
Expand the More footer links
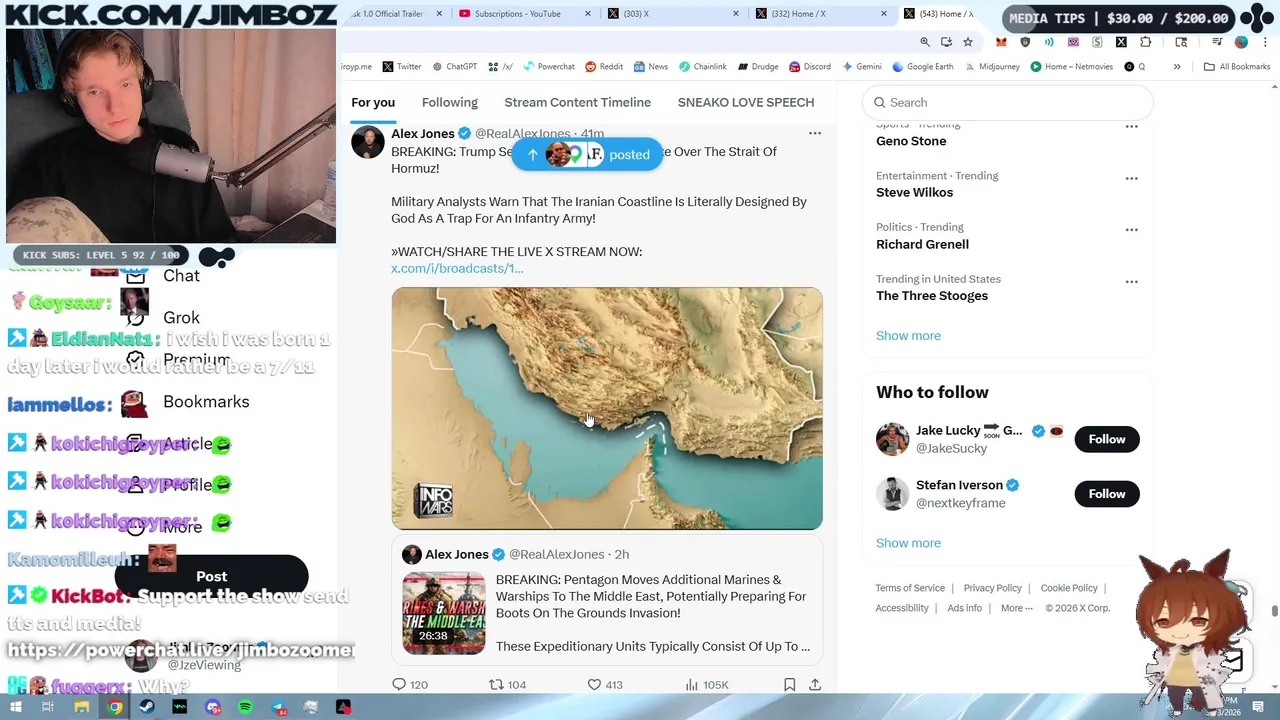pyautogui.click(x=1016, y=608)
